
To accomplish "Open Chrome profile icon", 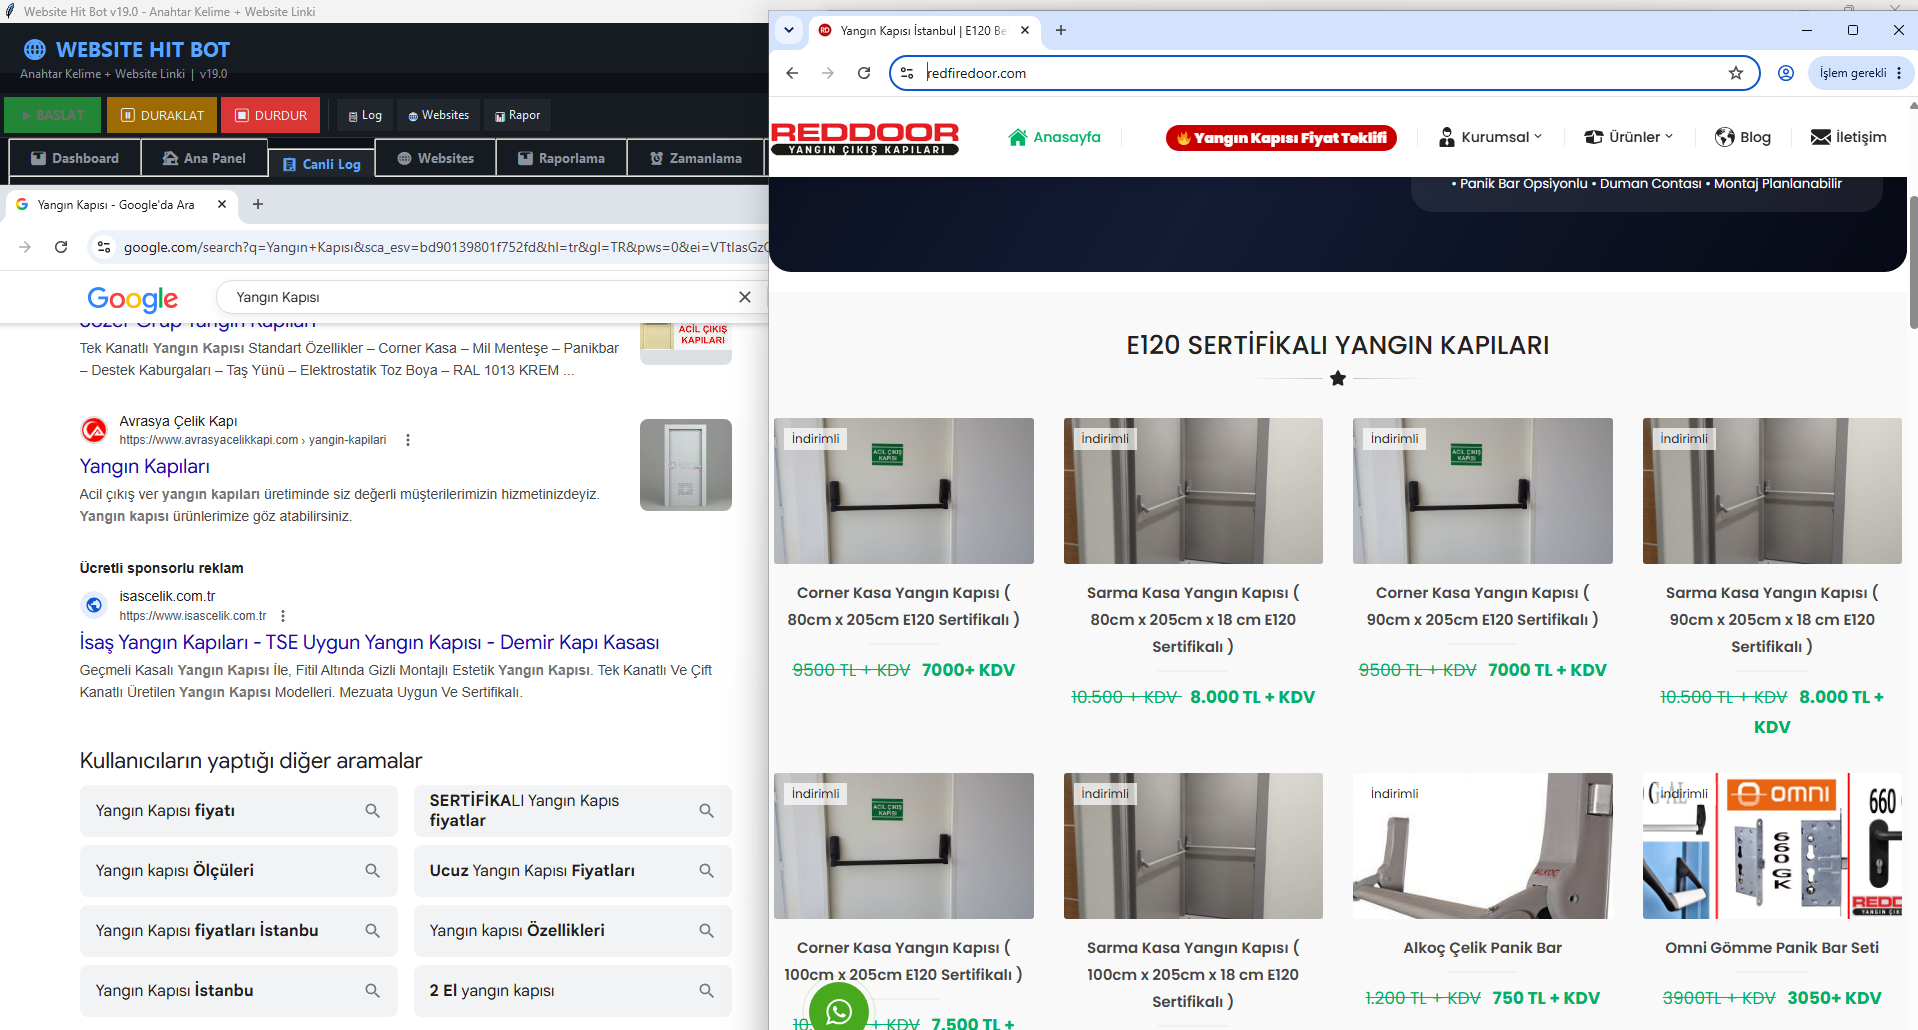I will [x=1786, y=73].
